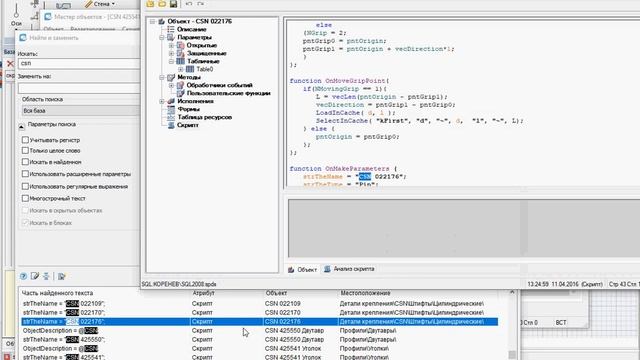
Task: Switch to the Объект bottom tab
Action: coord(302,270)
